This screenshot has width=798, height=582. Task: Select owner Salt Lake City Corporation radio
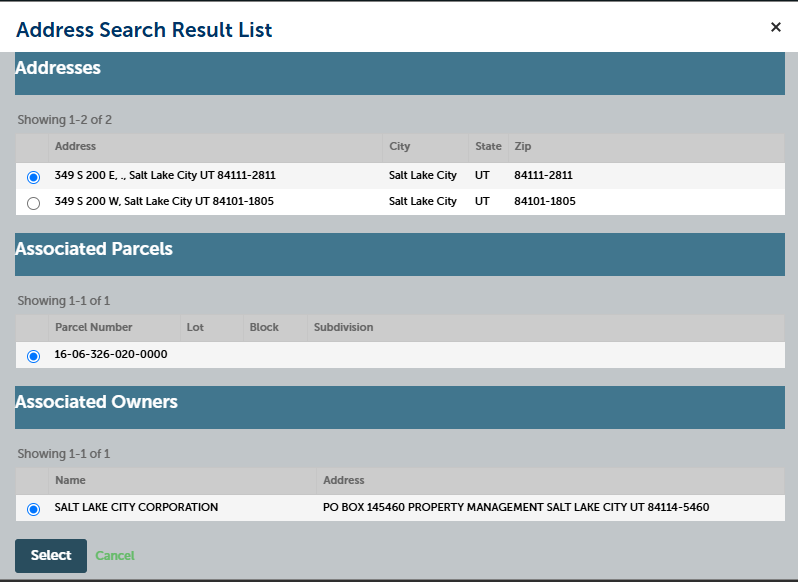(34, 509)
